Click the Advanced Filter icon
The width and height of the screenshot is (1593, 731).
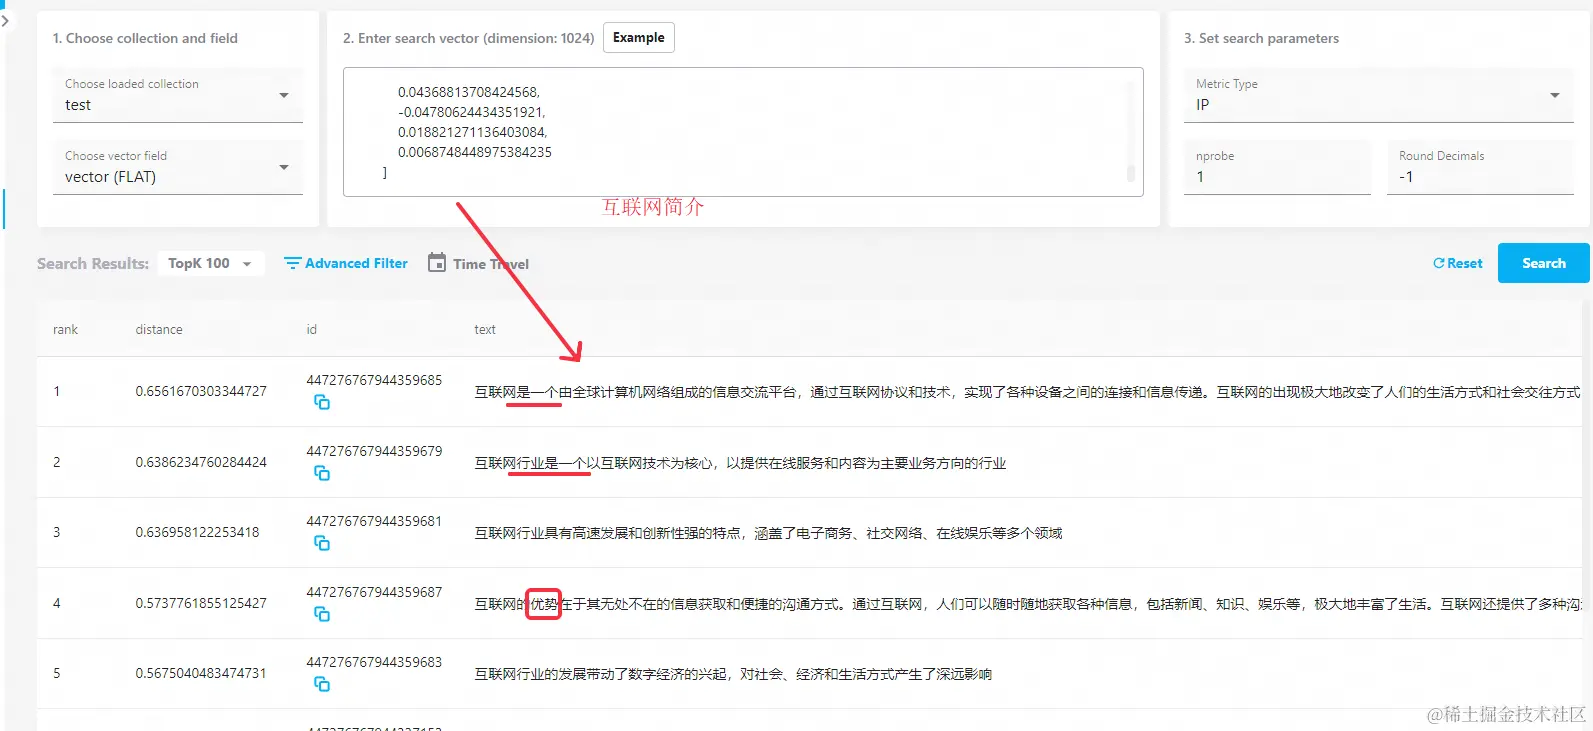tap(292, 263)
